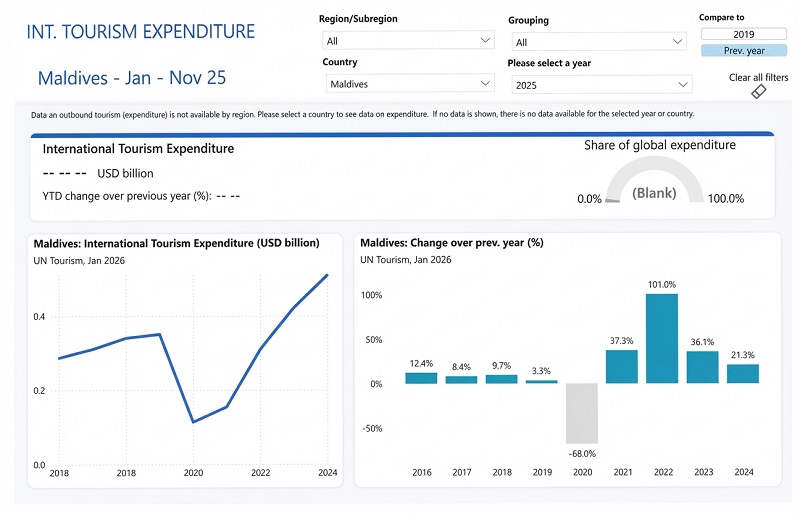Select the 2024 bar labeled 21.3%

pos(742,373)
